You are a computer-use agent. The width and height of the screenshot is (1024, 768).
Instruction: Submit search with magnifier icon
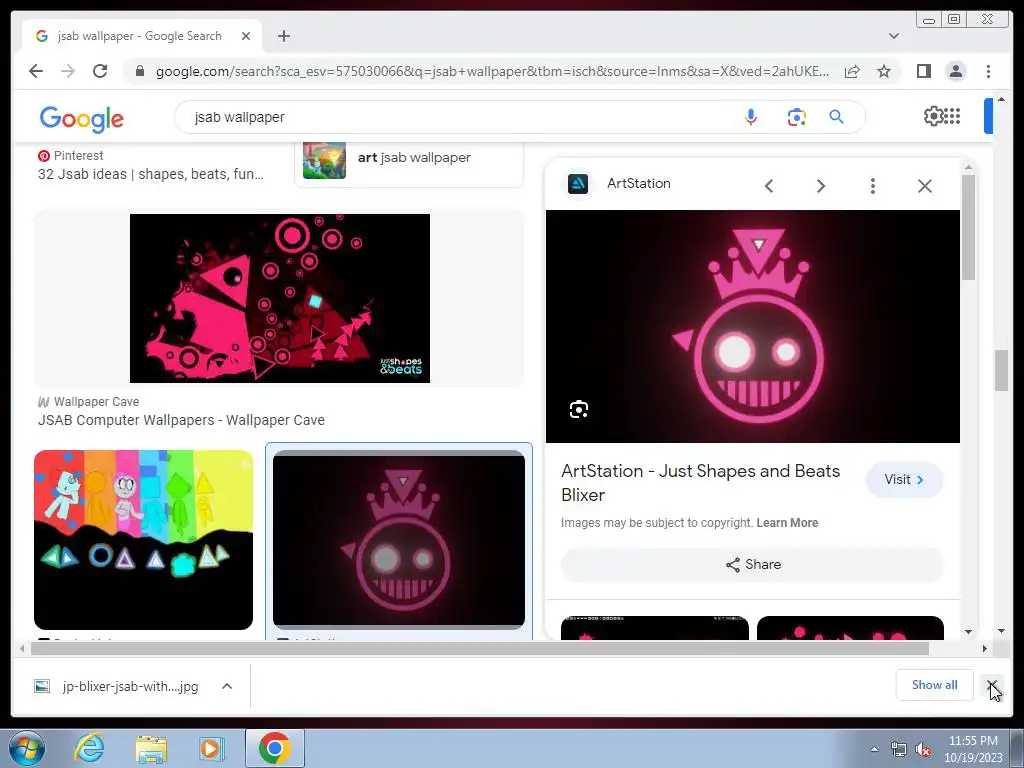[837, 117]
